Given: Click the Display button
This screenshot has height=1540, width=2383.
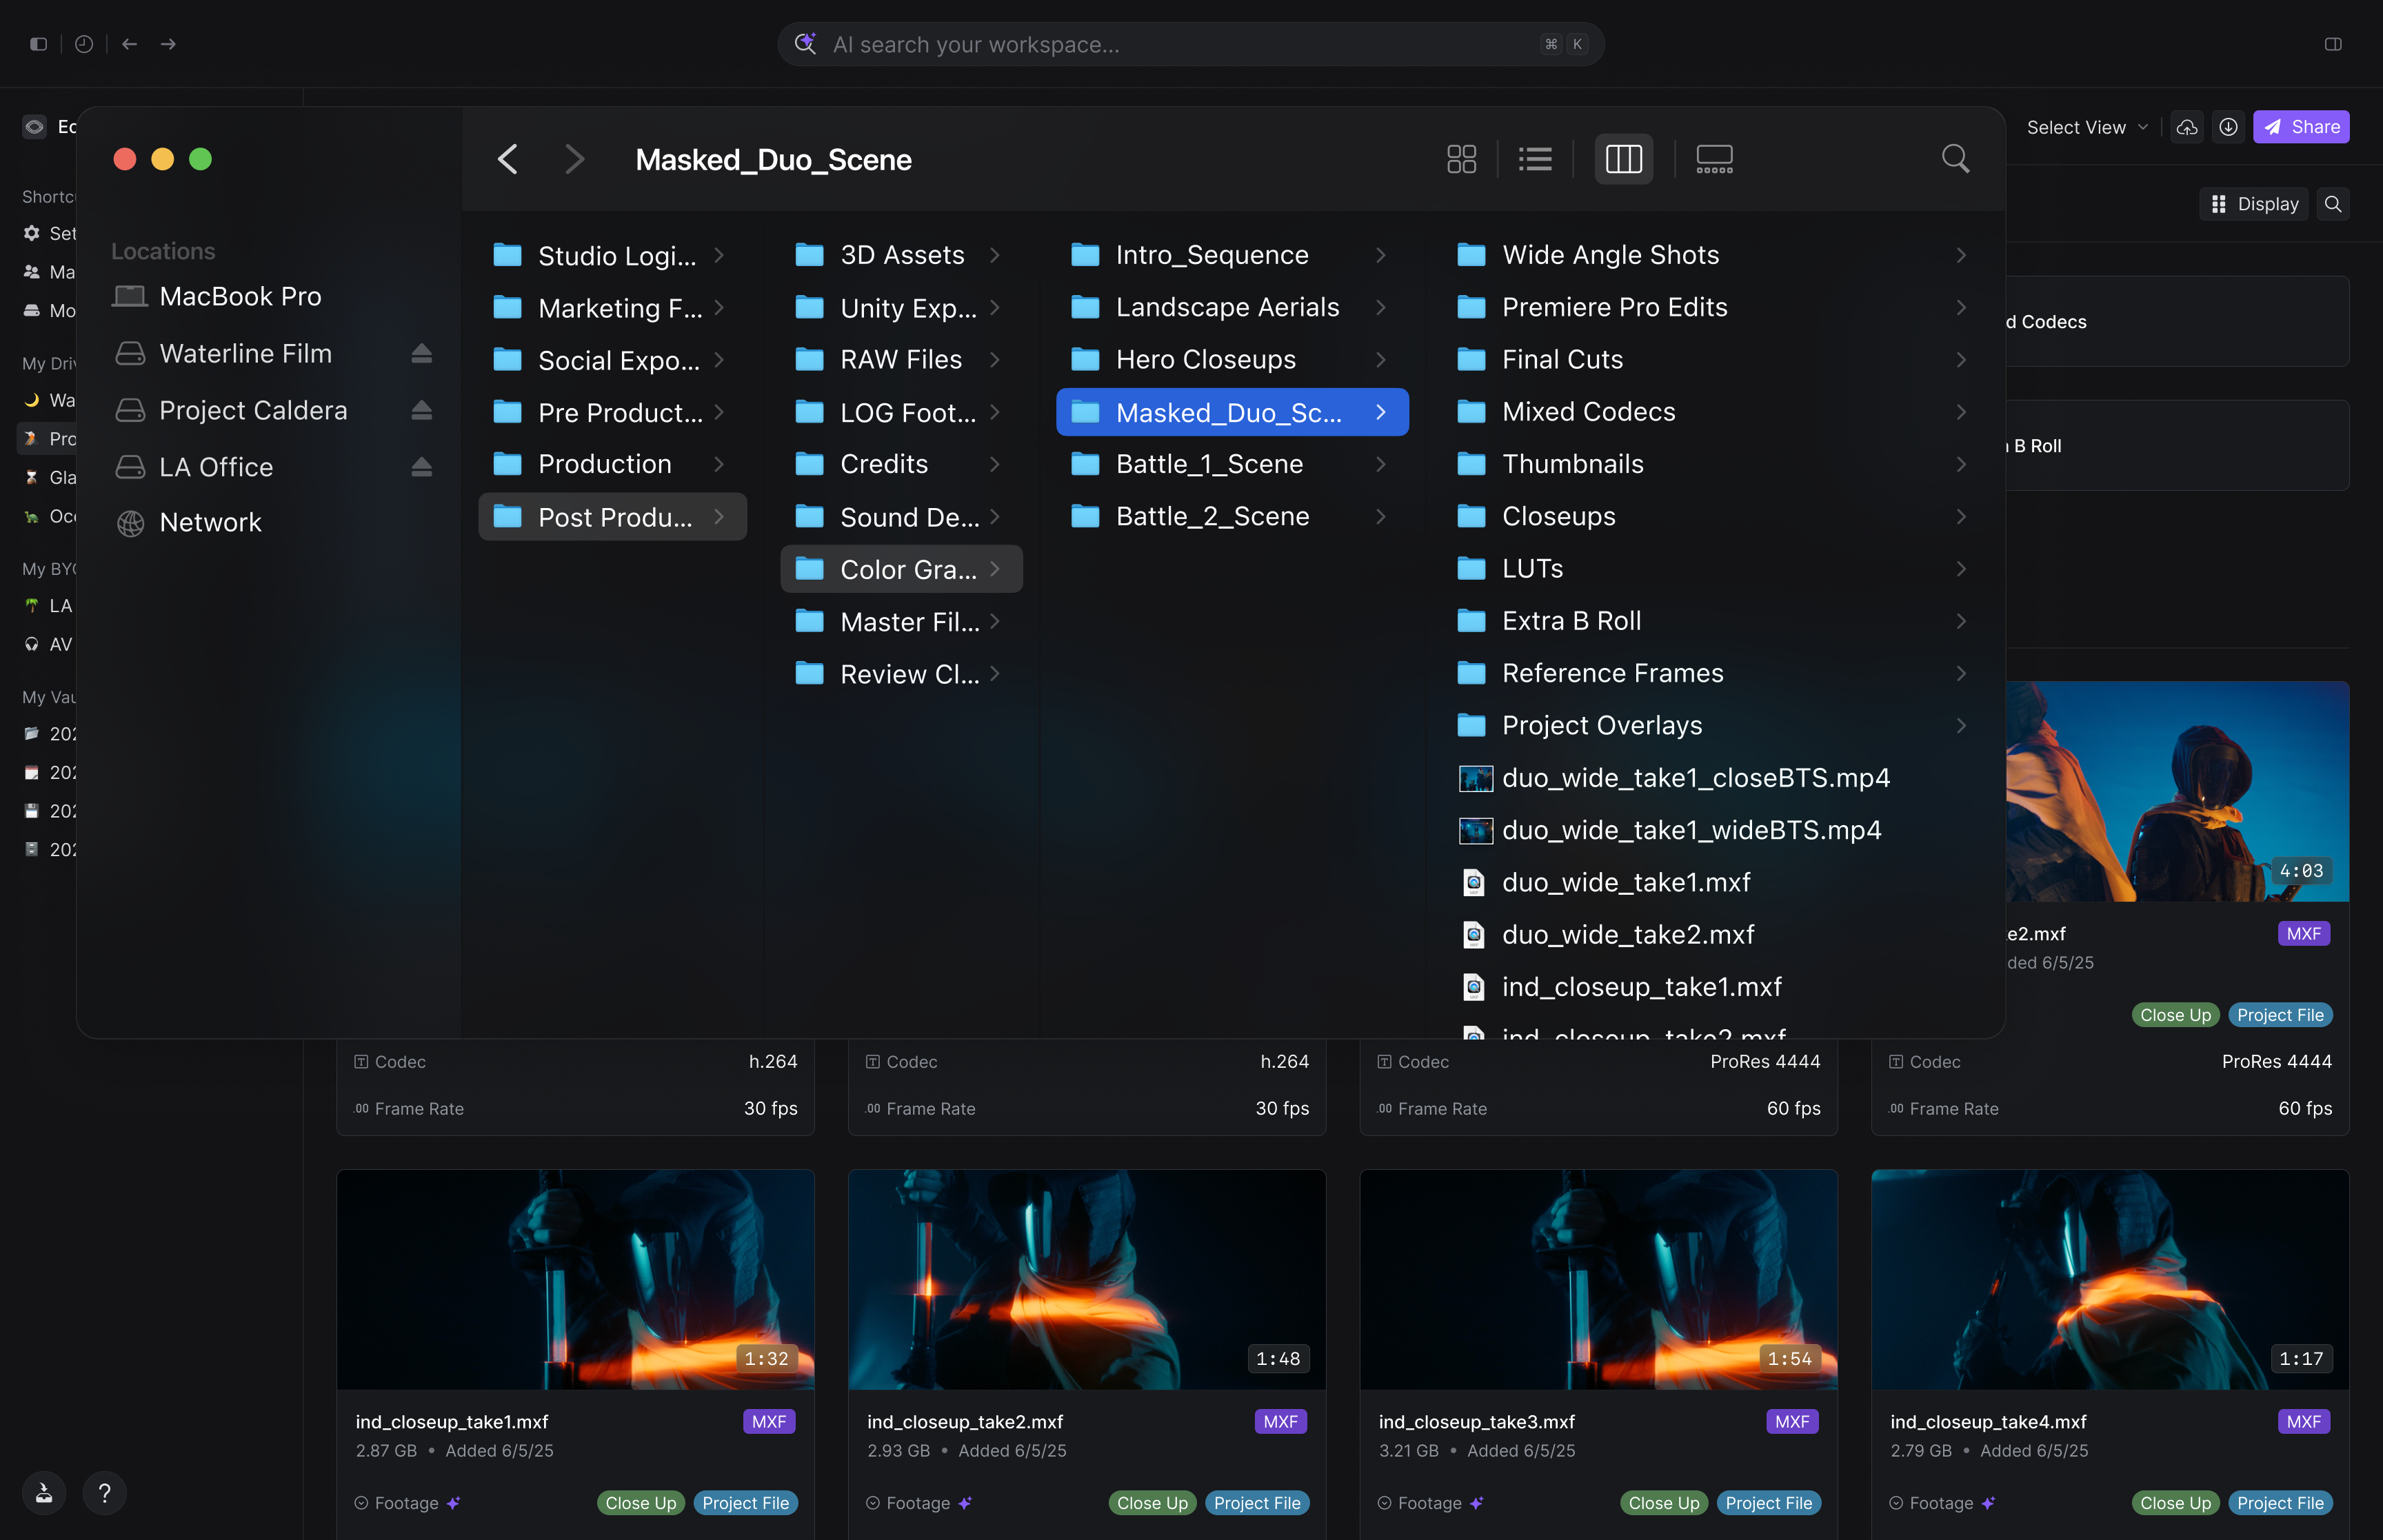Looking at the screenshot, I should coord(2254,204).
